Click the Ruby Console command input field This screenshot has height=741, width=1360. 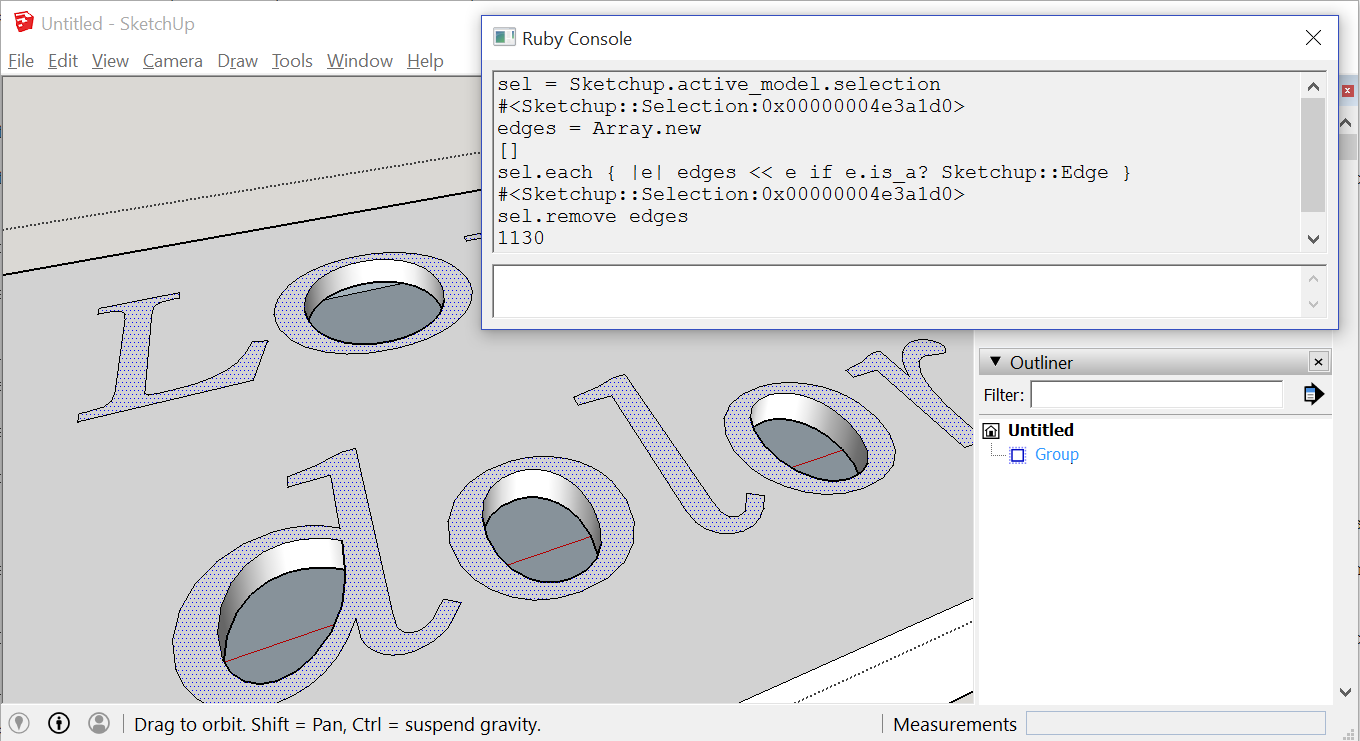tap(897, 291)
